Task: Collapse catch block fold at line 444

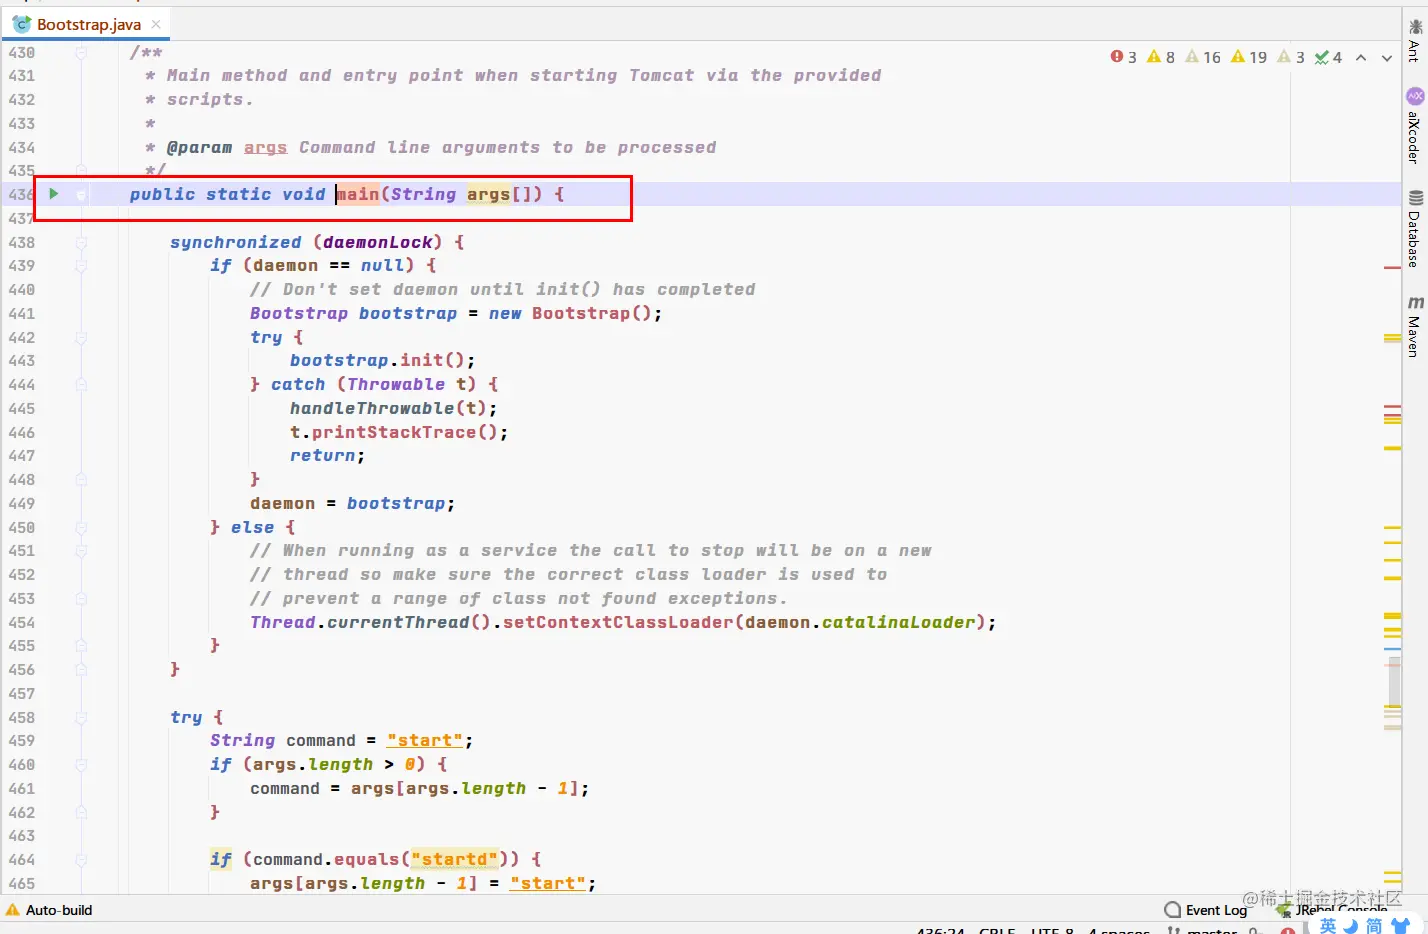Action: pyautogui.click(x=81, y=385)
